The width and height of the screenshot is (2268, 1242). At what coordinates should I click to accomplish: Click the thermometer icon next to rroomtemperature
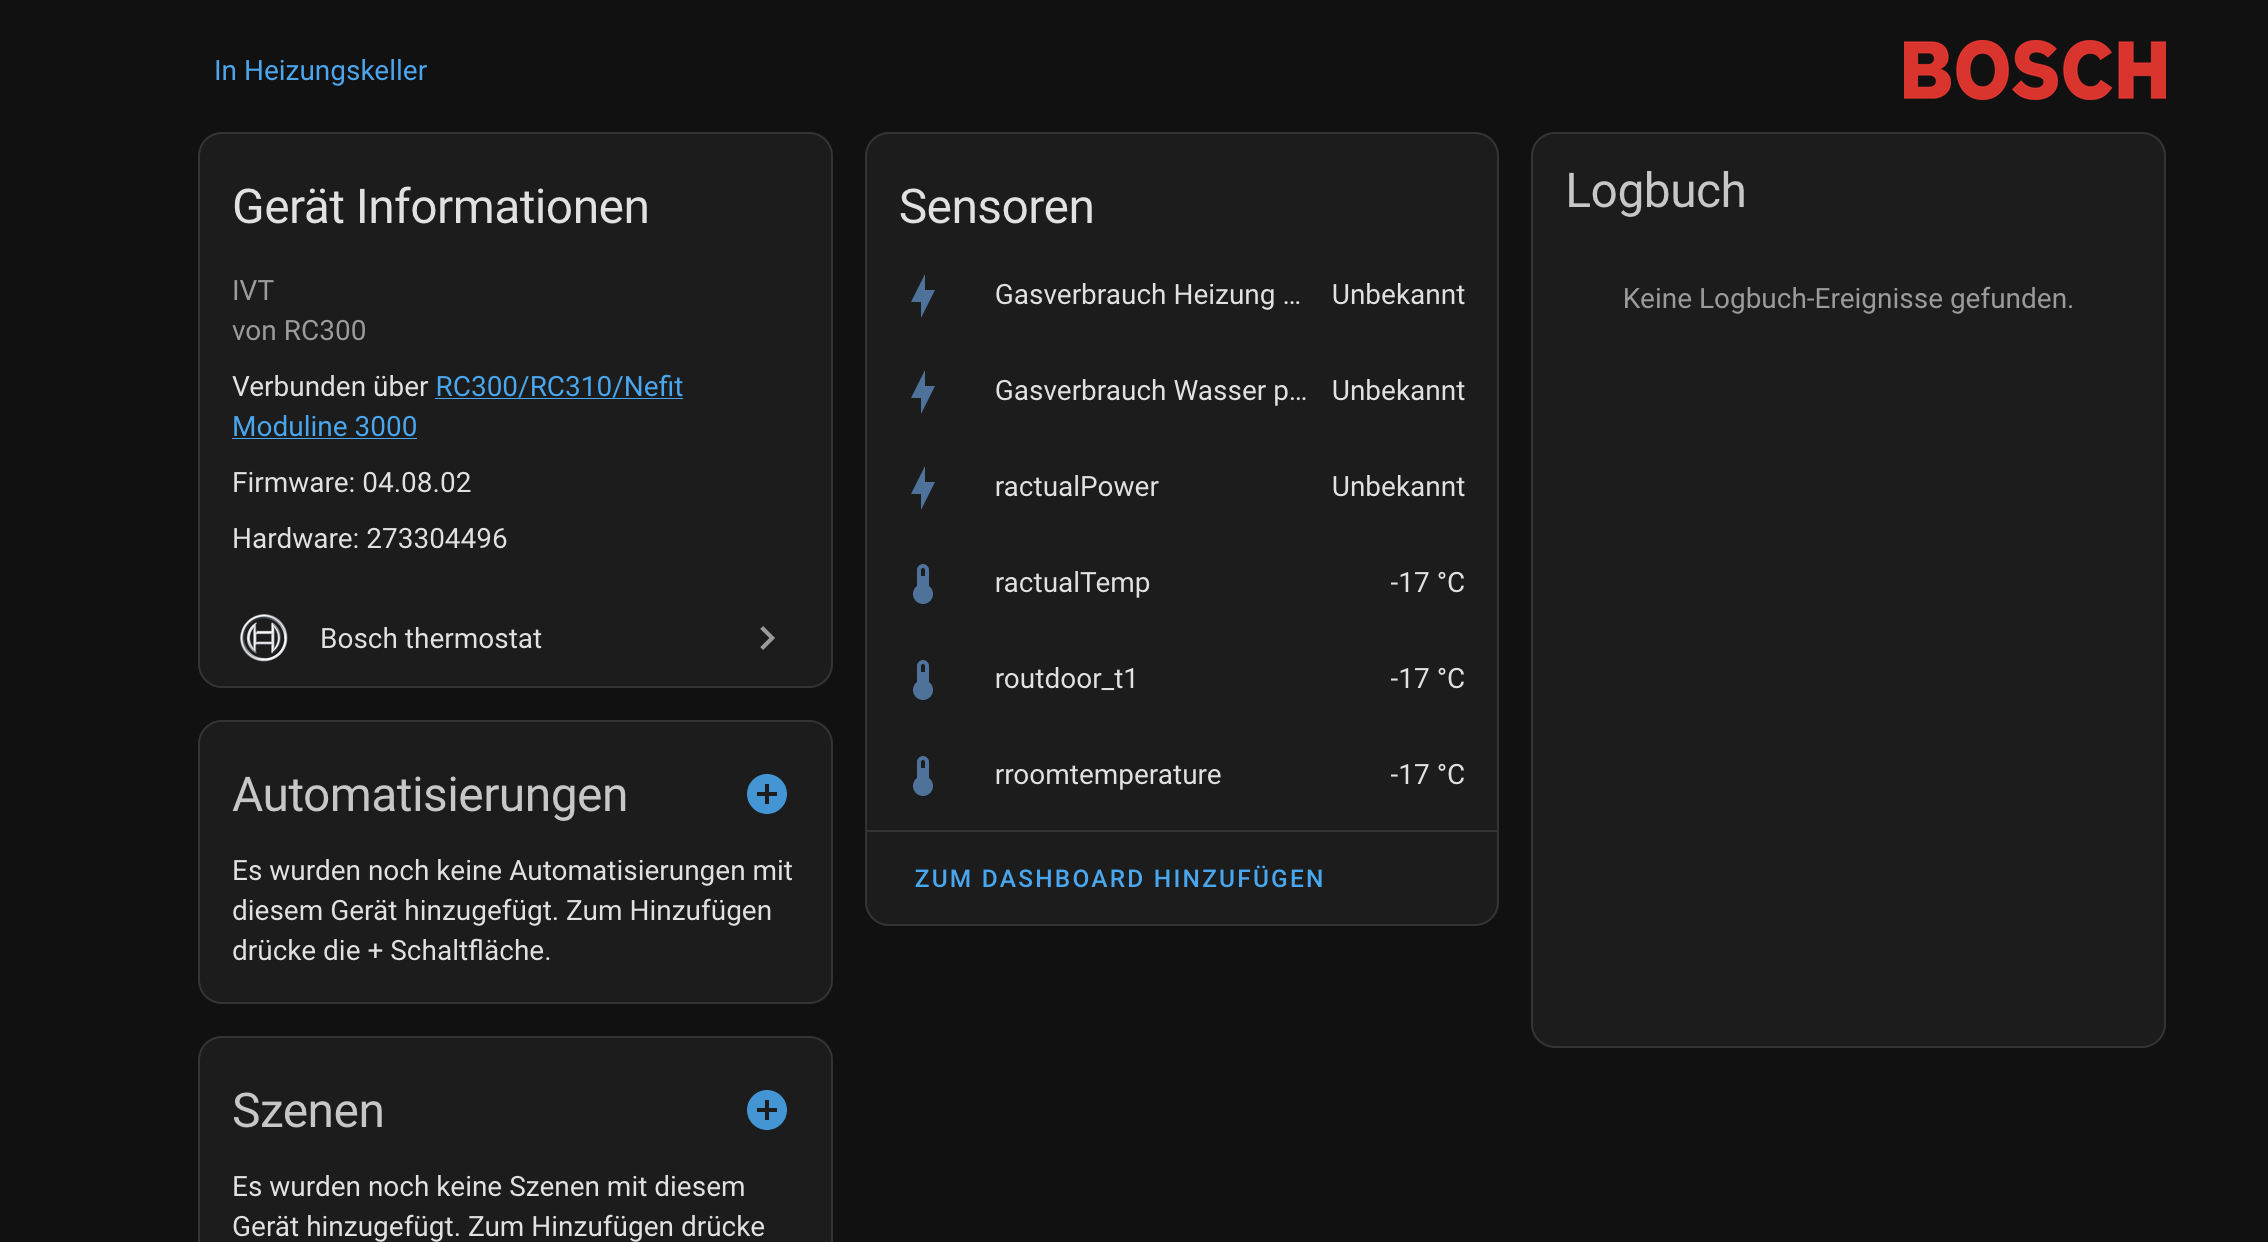tap(923, 775)
